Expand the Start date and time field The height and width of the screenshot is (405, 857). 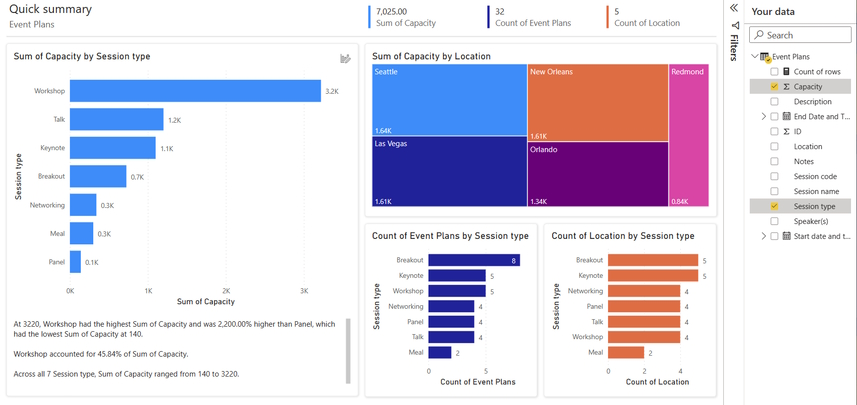click(x=764, y=236)
